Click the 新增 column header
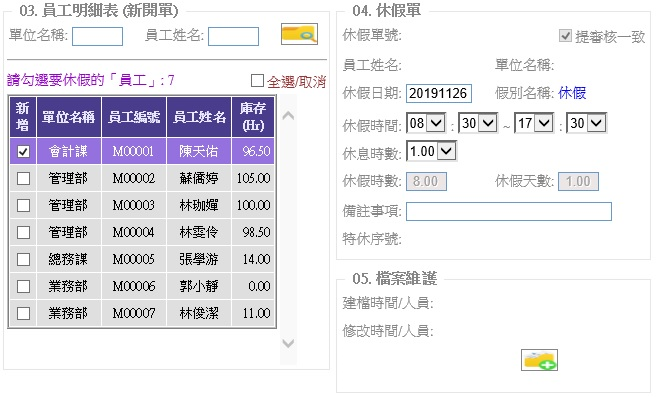The height and width of the screenshot is (397, 656). point(23,117)
